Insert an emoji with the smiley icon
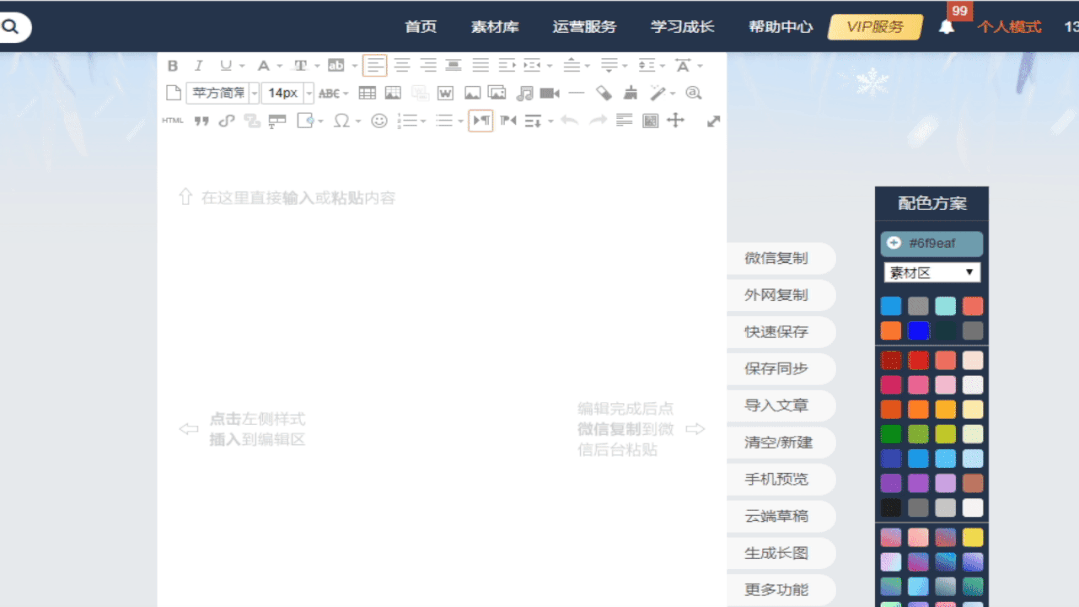Screen dimensions: 1079x607 pos(379,121)
